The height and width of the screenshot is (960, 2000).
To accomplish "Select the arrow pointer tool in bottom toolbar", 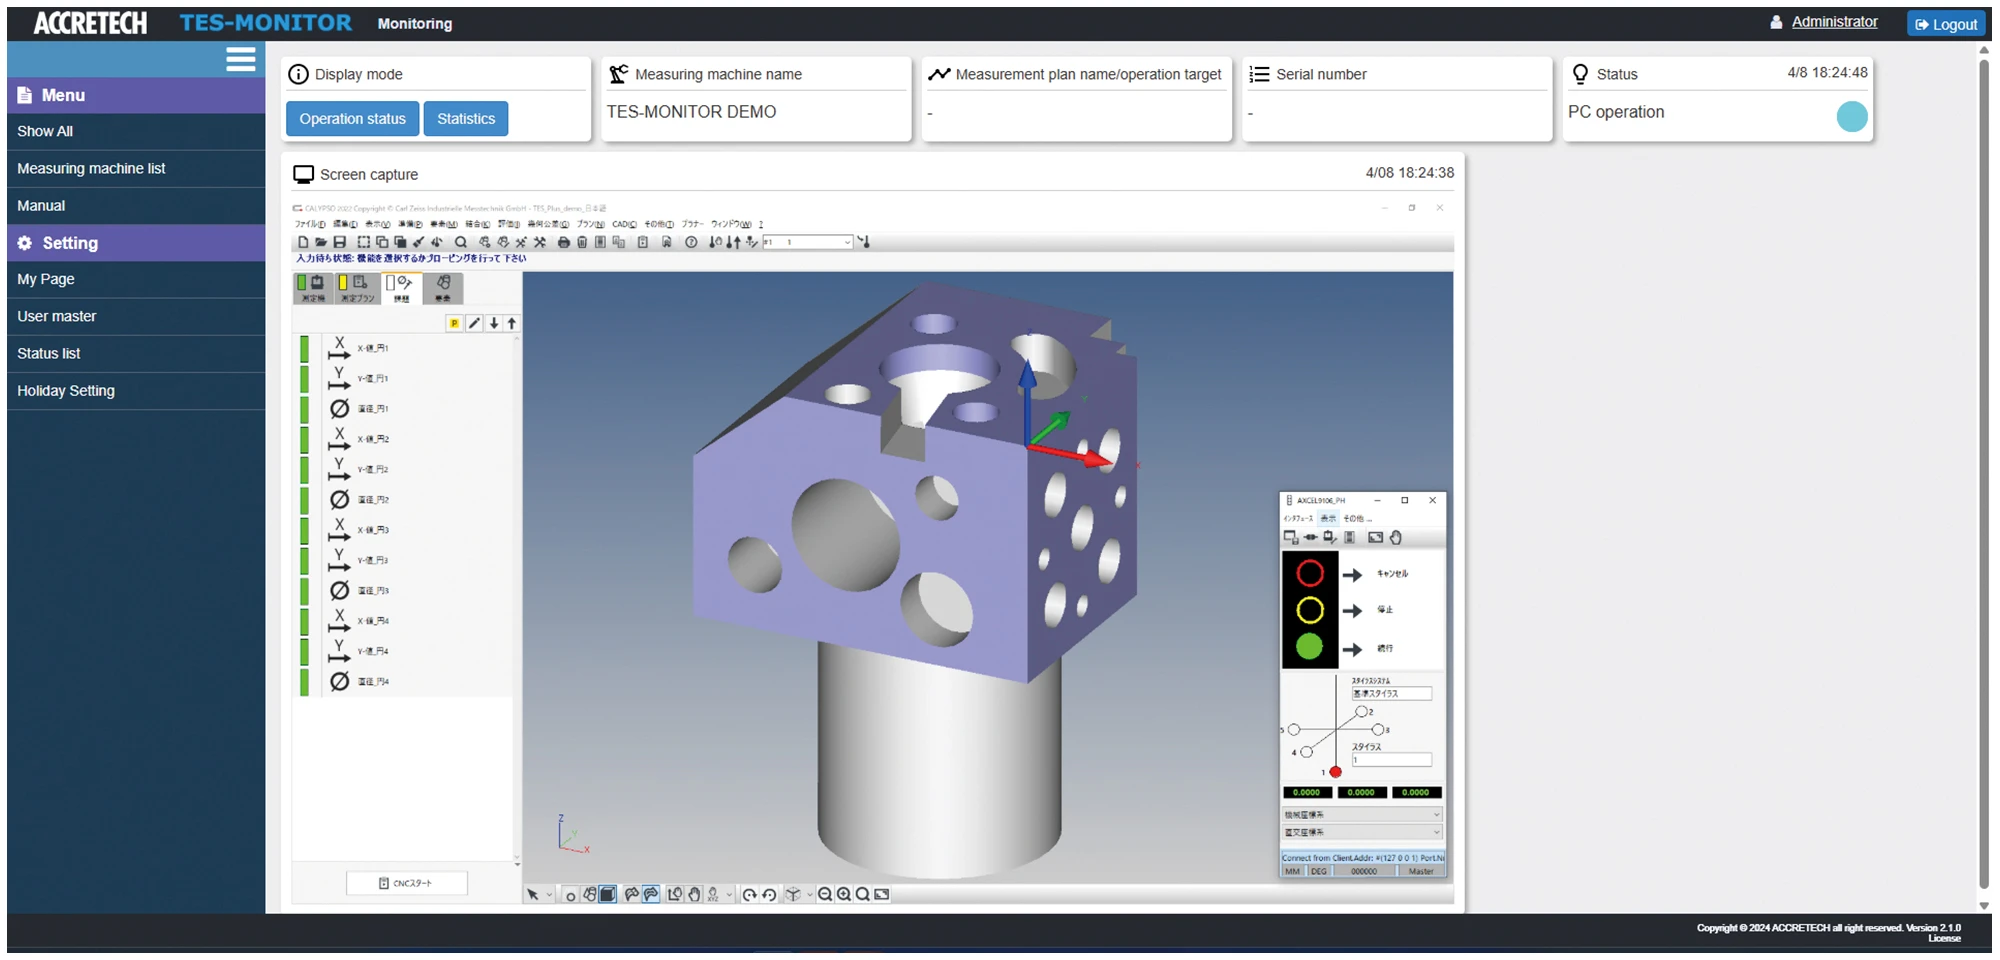I will click(533, 894).
